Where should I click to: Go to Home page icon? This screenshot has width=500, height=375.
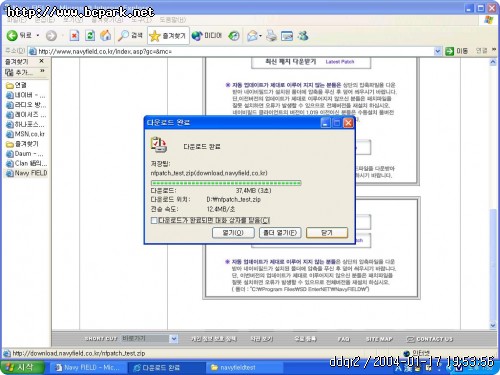tap(106, 36)
